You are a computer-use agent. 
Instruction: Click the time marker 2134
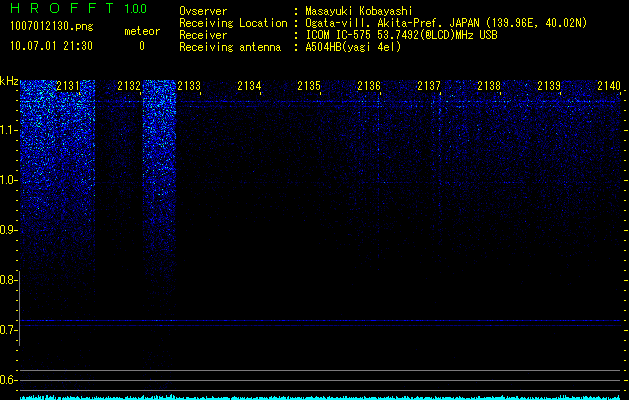tap(249, 86)
